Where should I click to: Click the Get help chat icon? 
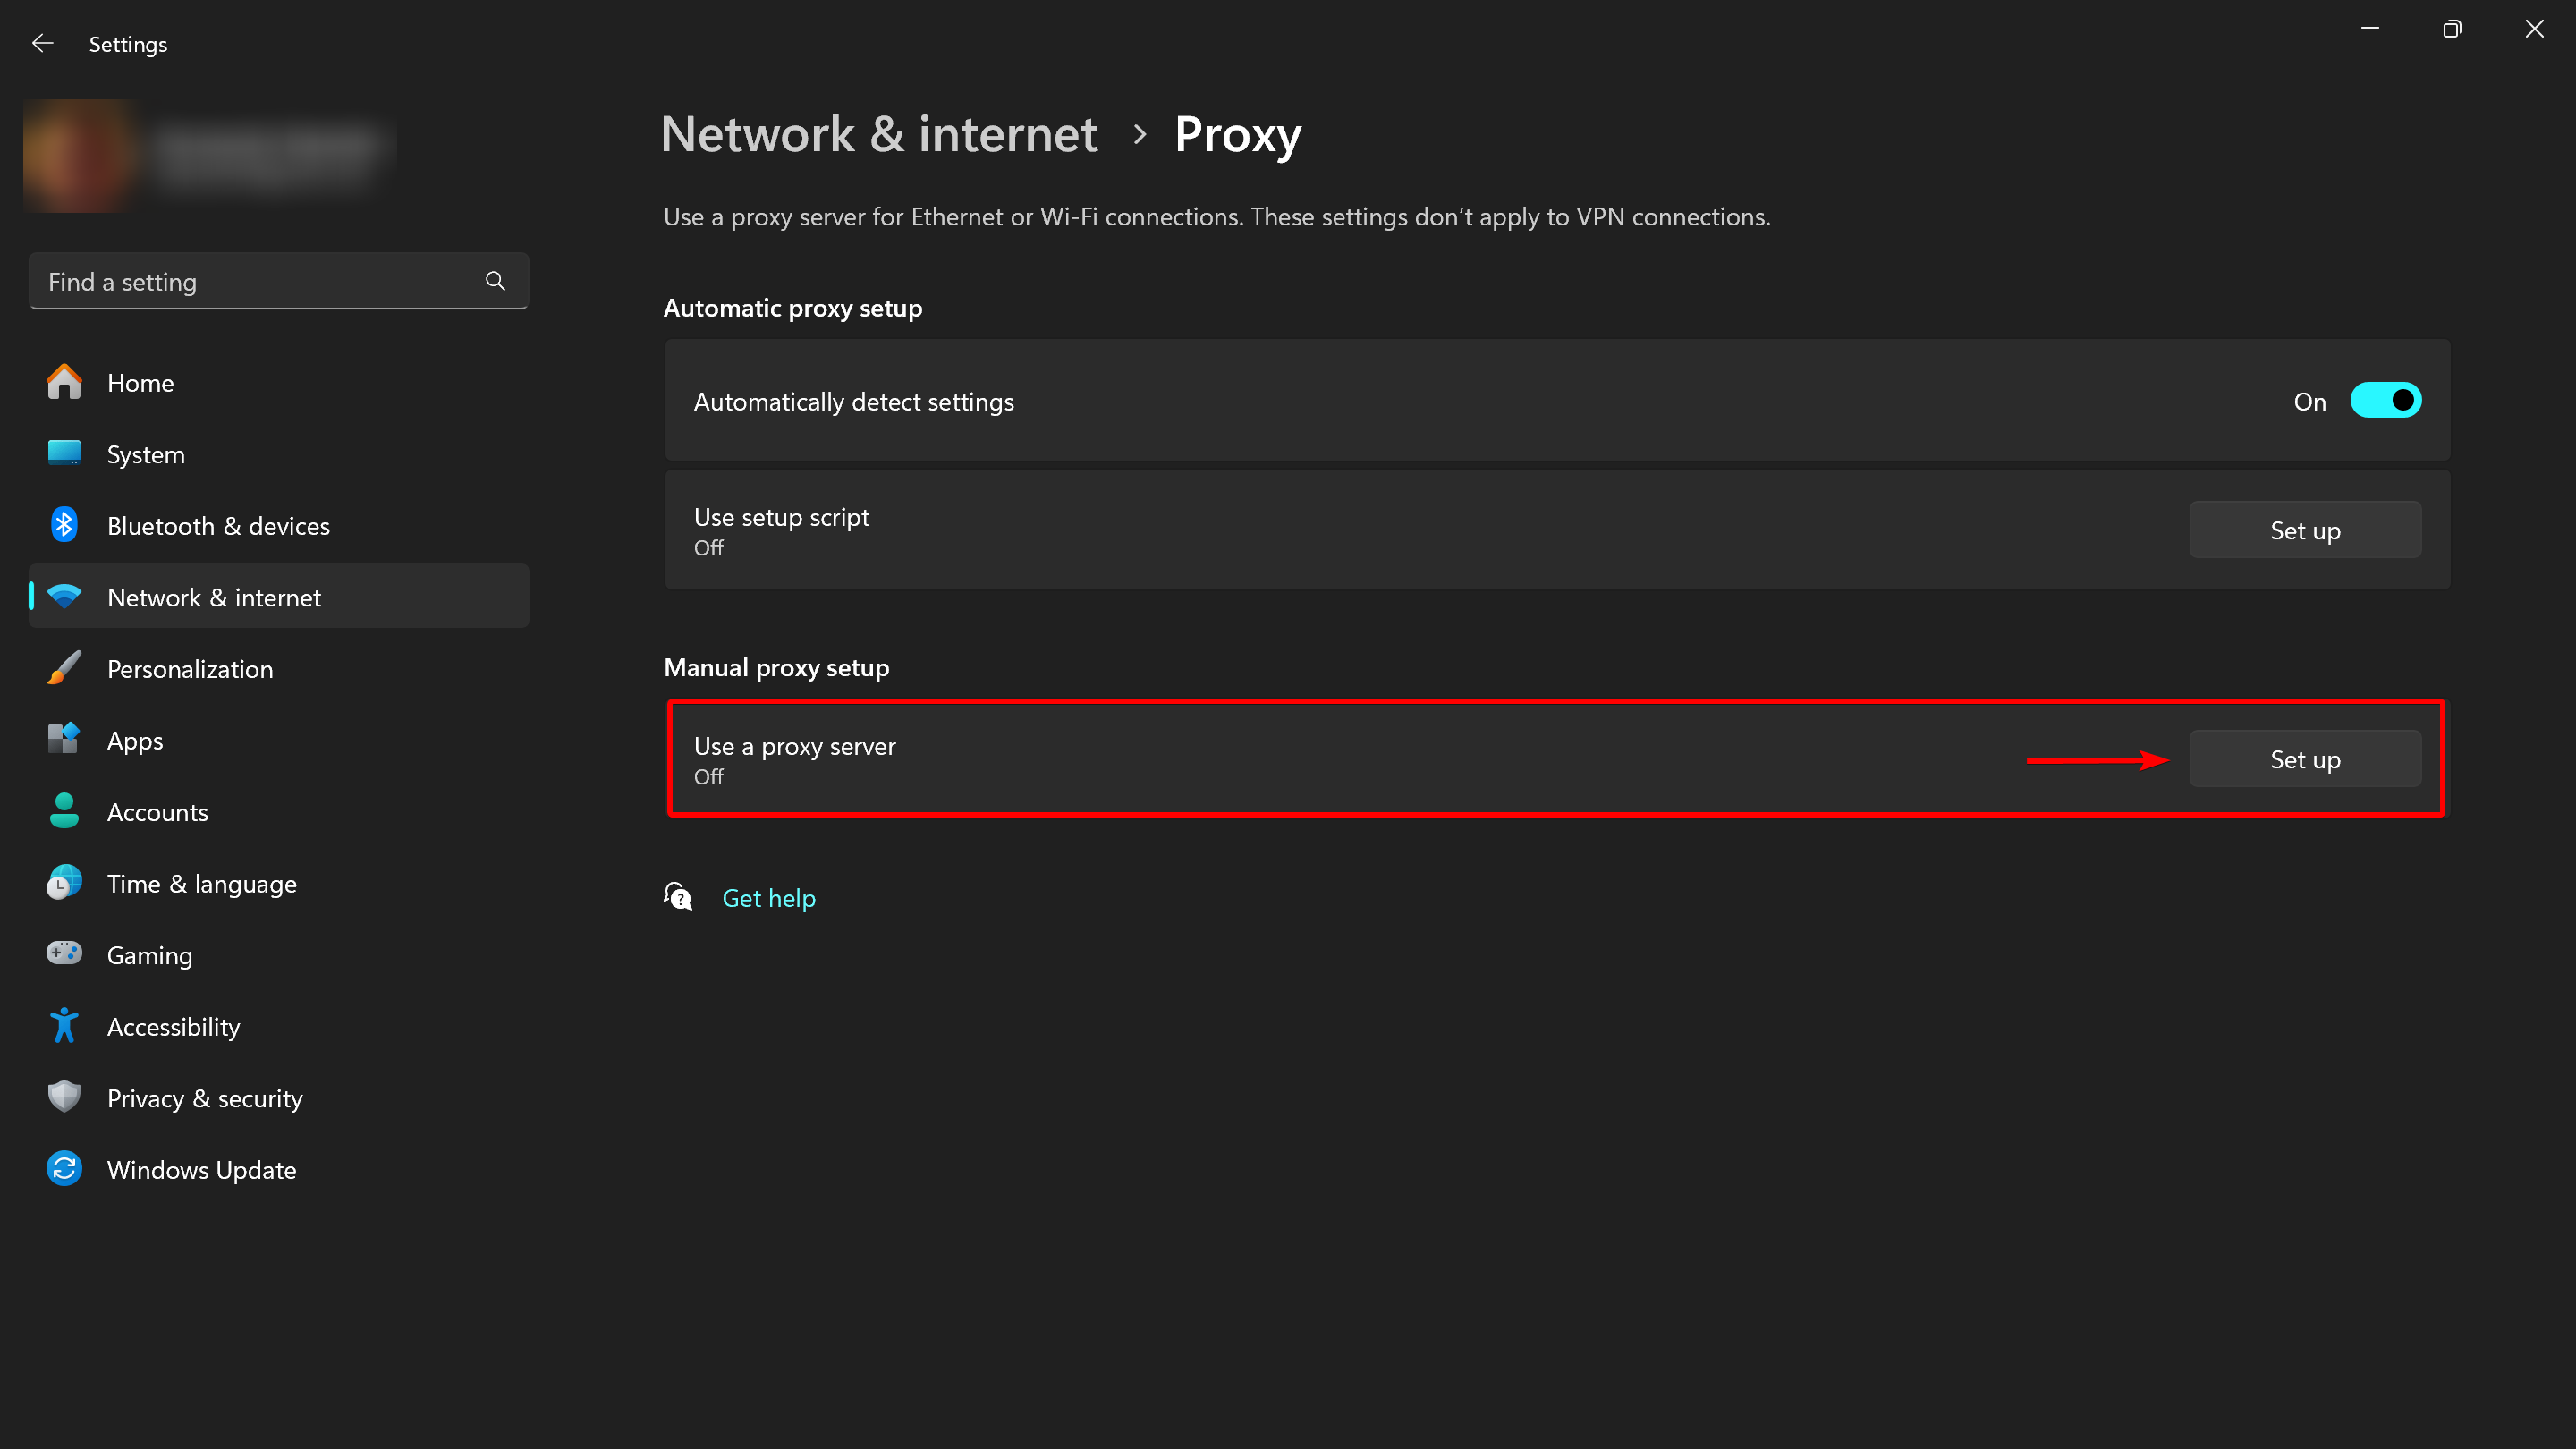click(x=678, y=897)
